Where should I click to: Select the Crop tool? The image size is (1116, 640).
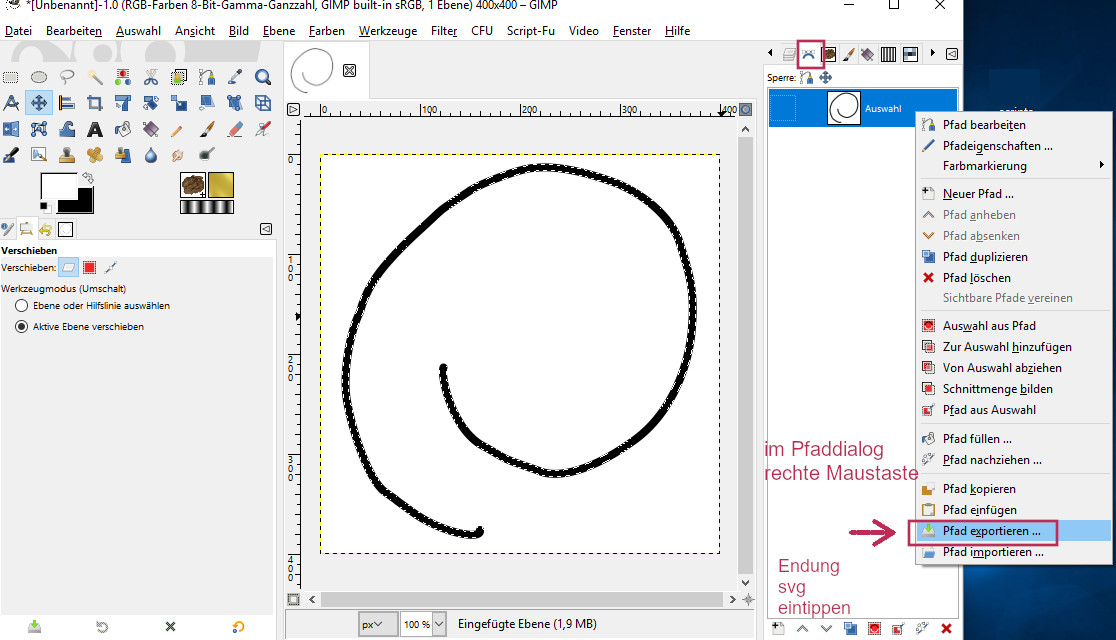point(95,103)
